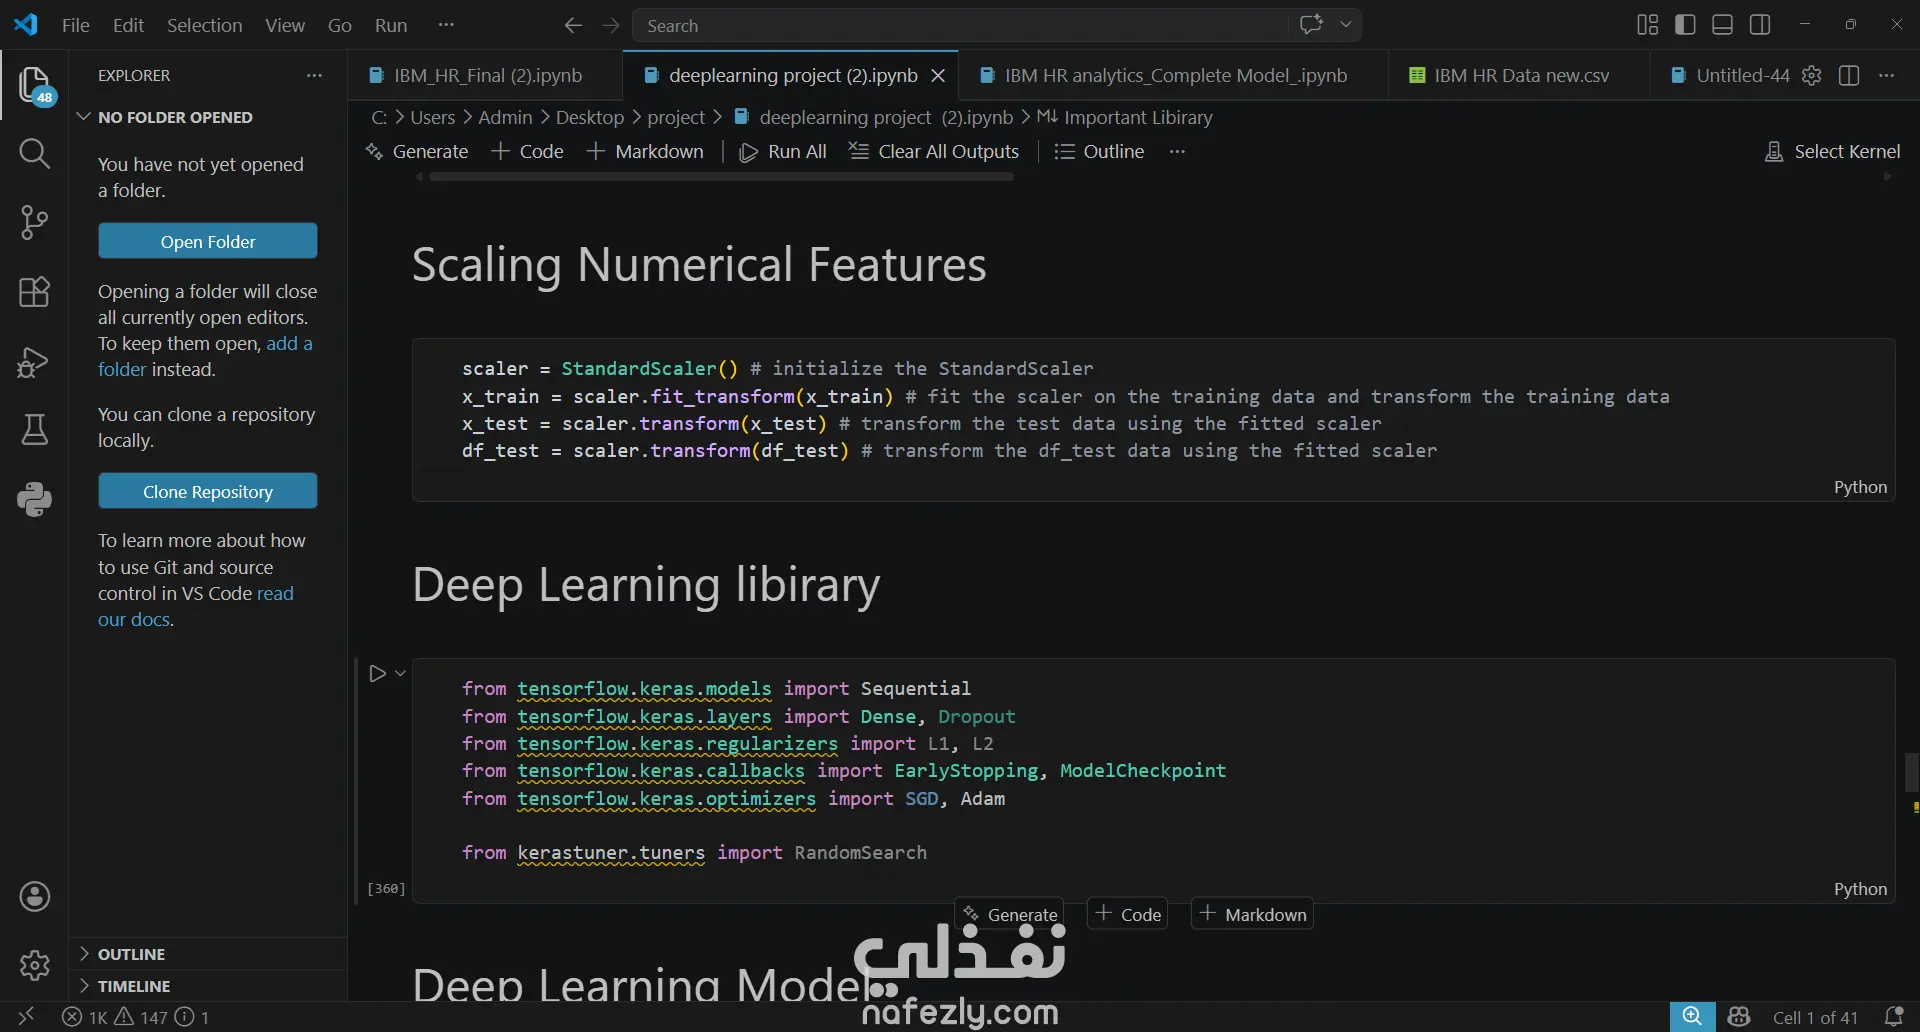Split the editor to the right
1920x1032 pixels.
click(1849, 75)
